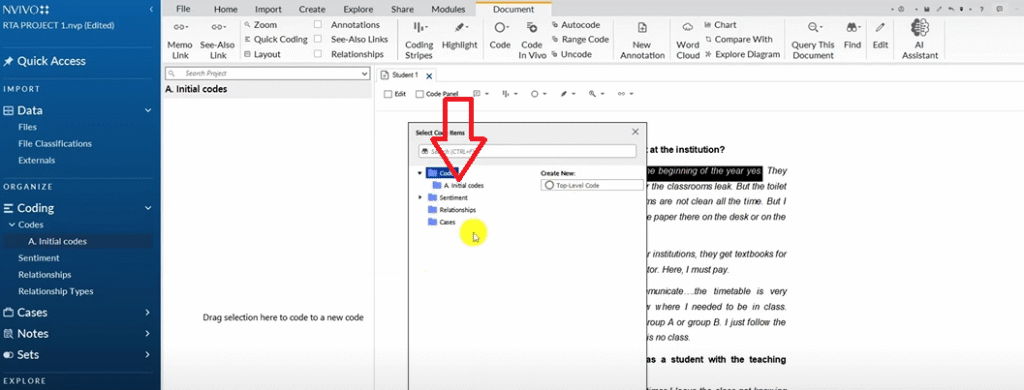Enable the Code Panel checkbox
1024x390 pixels.
[x=419, y=94]
